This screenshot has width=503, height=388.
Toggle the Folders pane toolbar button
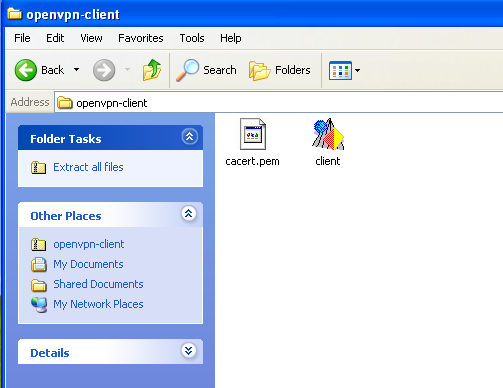point(279,70)
